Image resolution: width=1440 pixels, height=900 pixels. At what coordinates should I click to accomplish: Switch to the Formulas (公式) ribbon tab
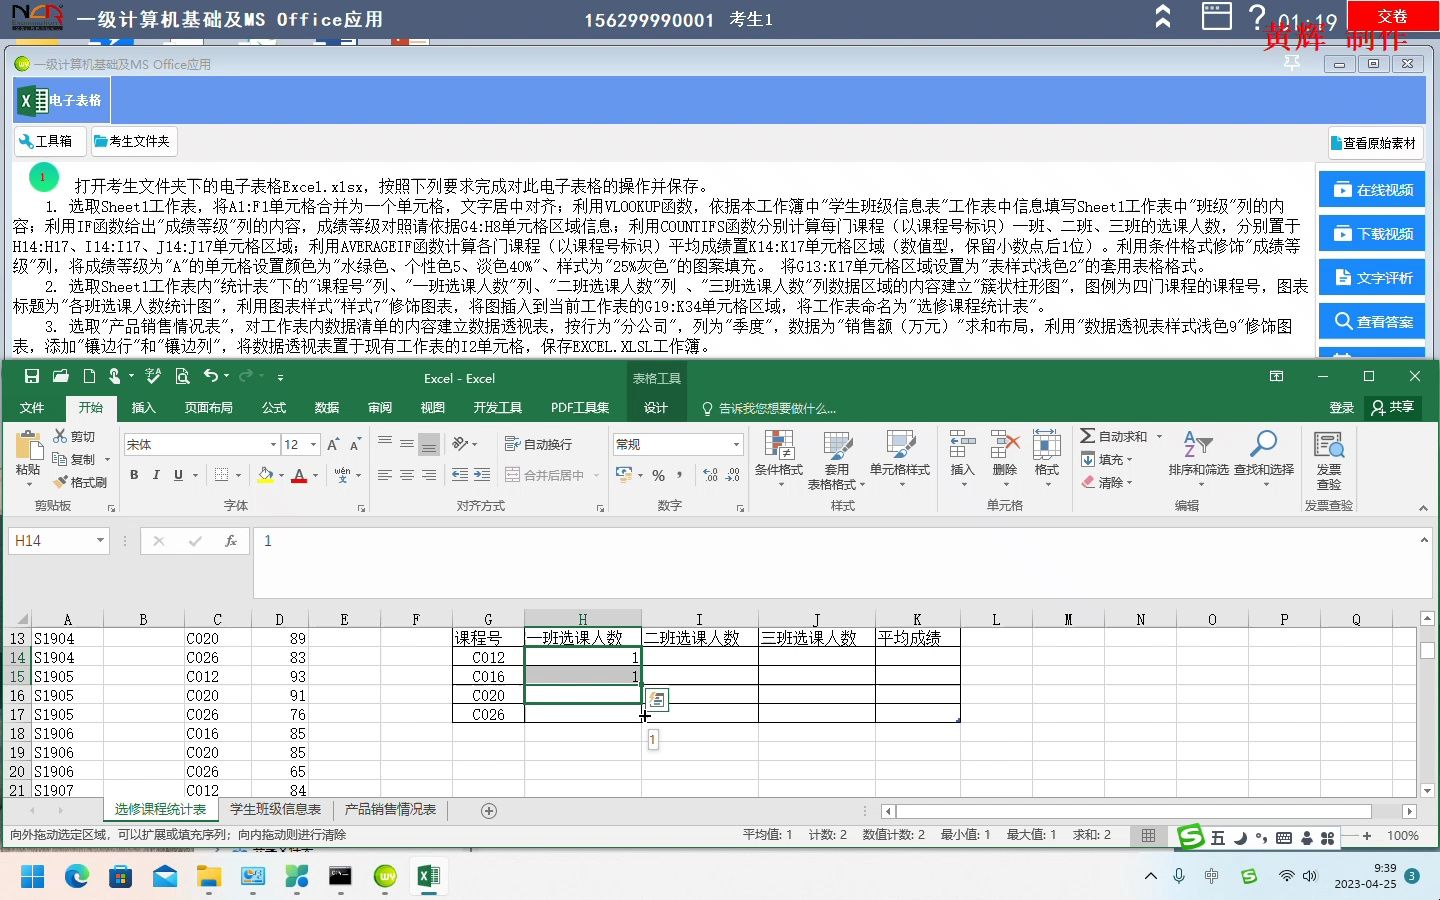pos(274,408)
